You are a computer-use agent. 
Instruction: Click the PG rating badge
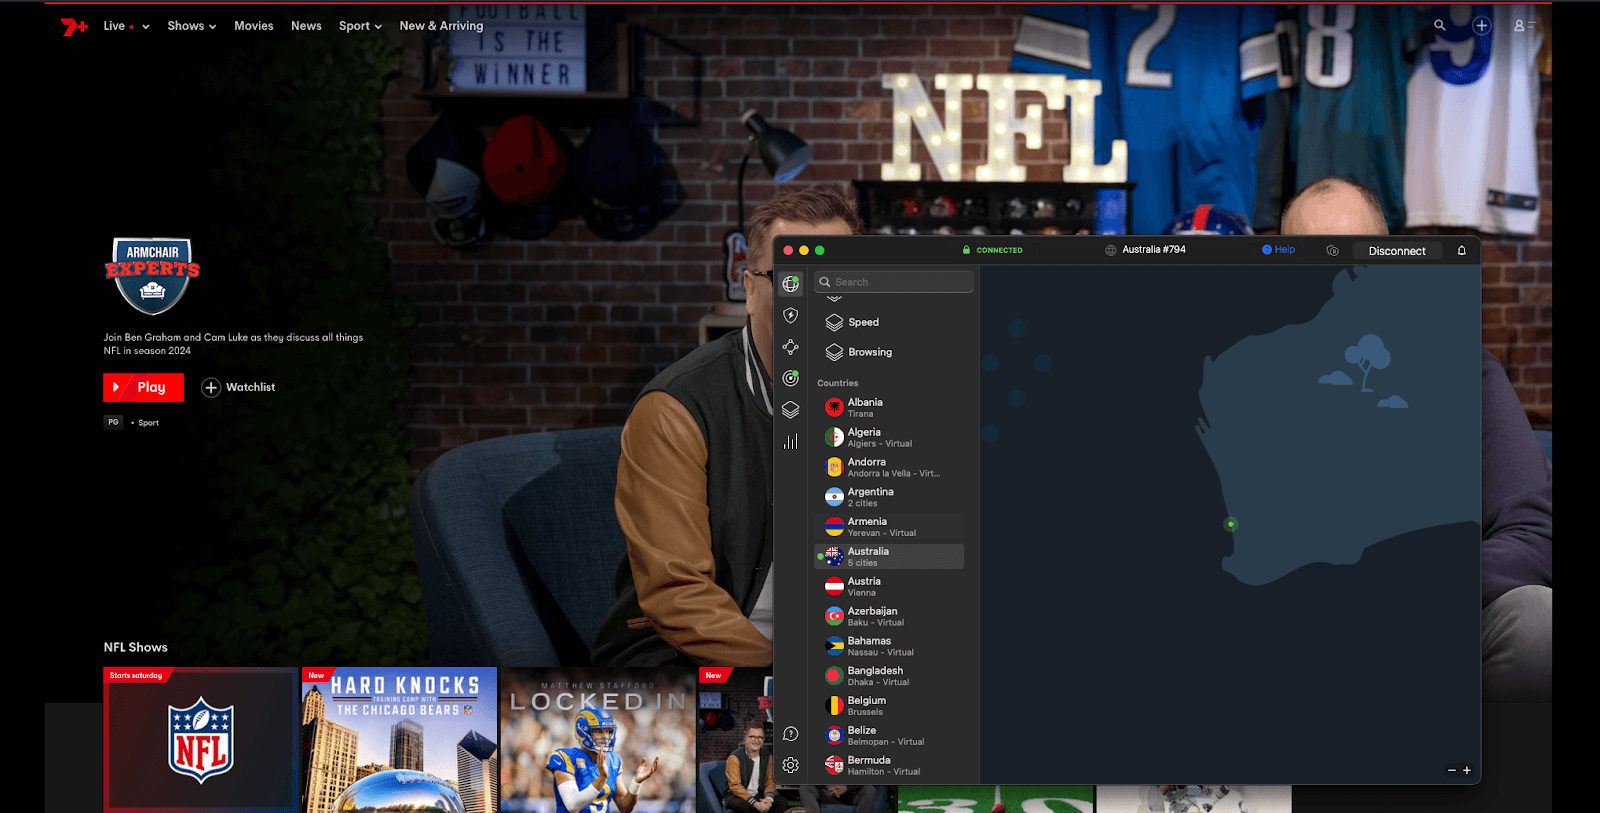pos(113,422)
